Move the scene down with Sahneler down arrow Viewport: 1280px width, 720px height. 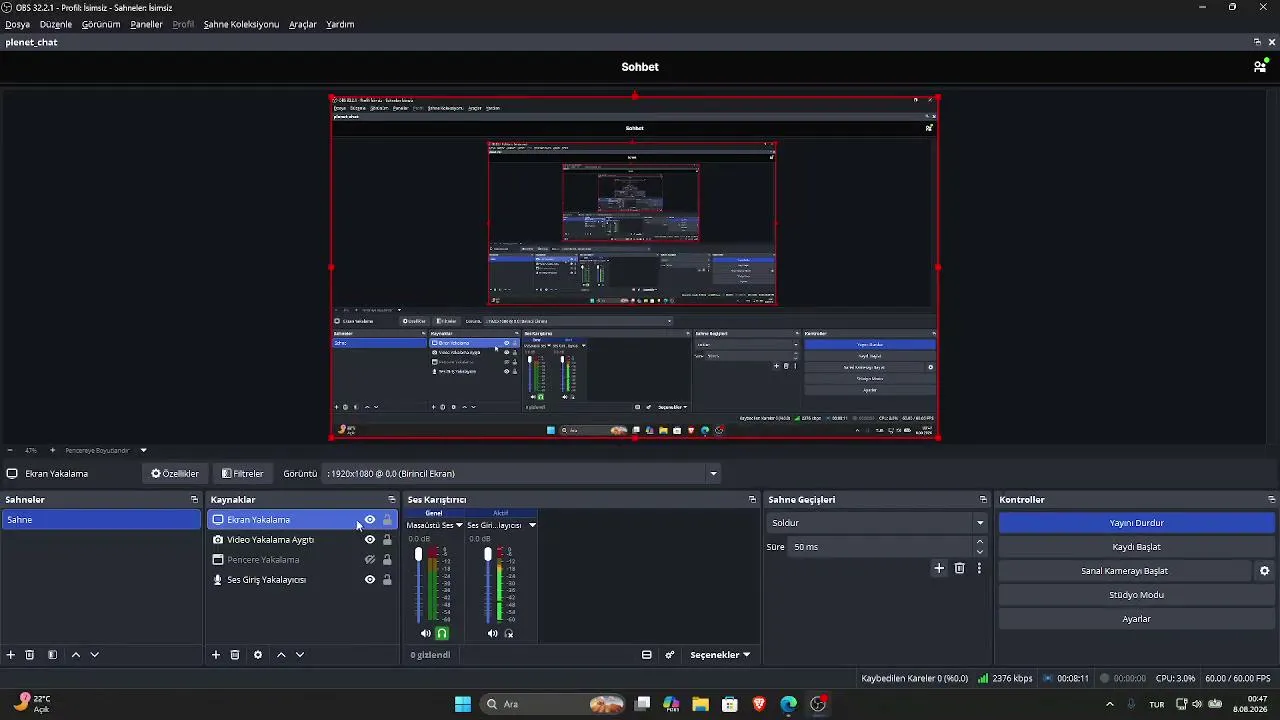click(94, 655)
